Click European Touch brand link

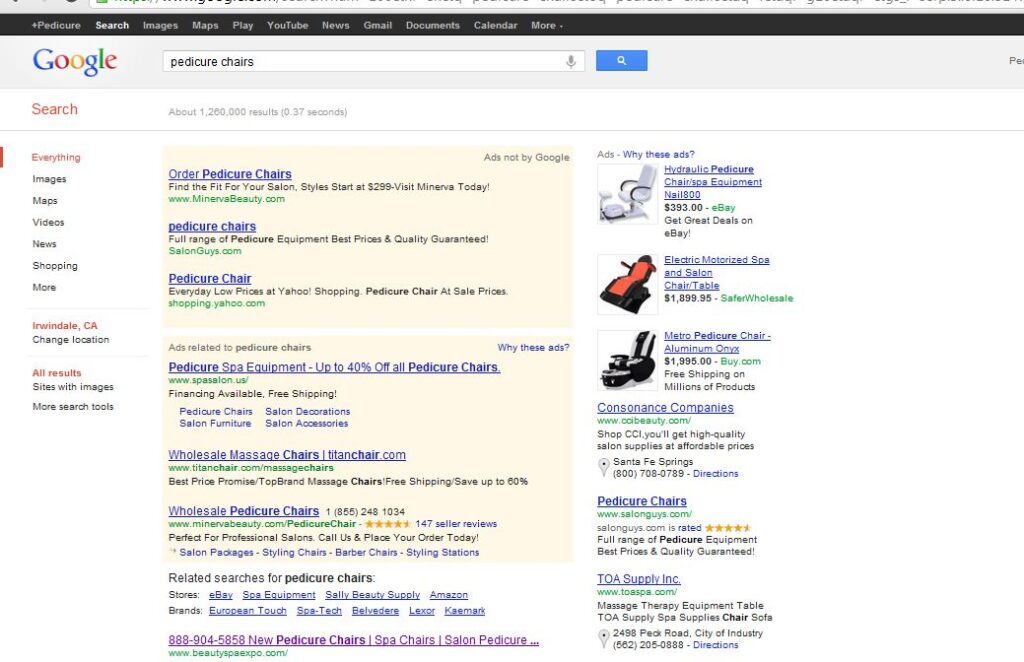248,610
